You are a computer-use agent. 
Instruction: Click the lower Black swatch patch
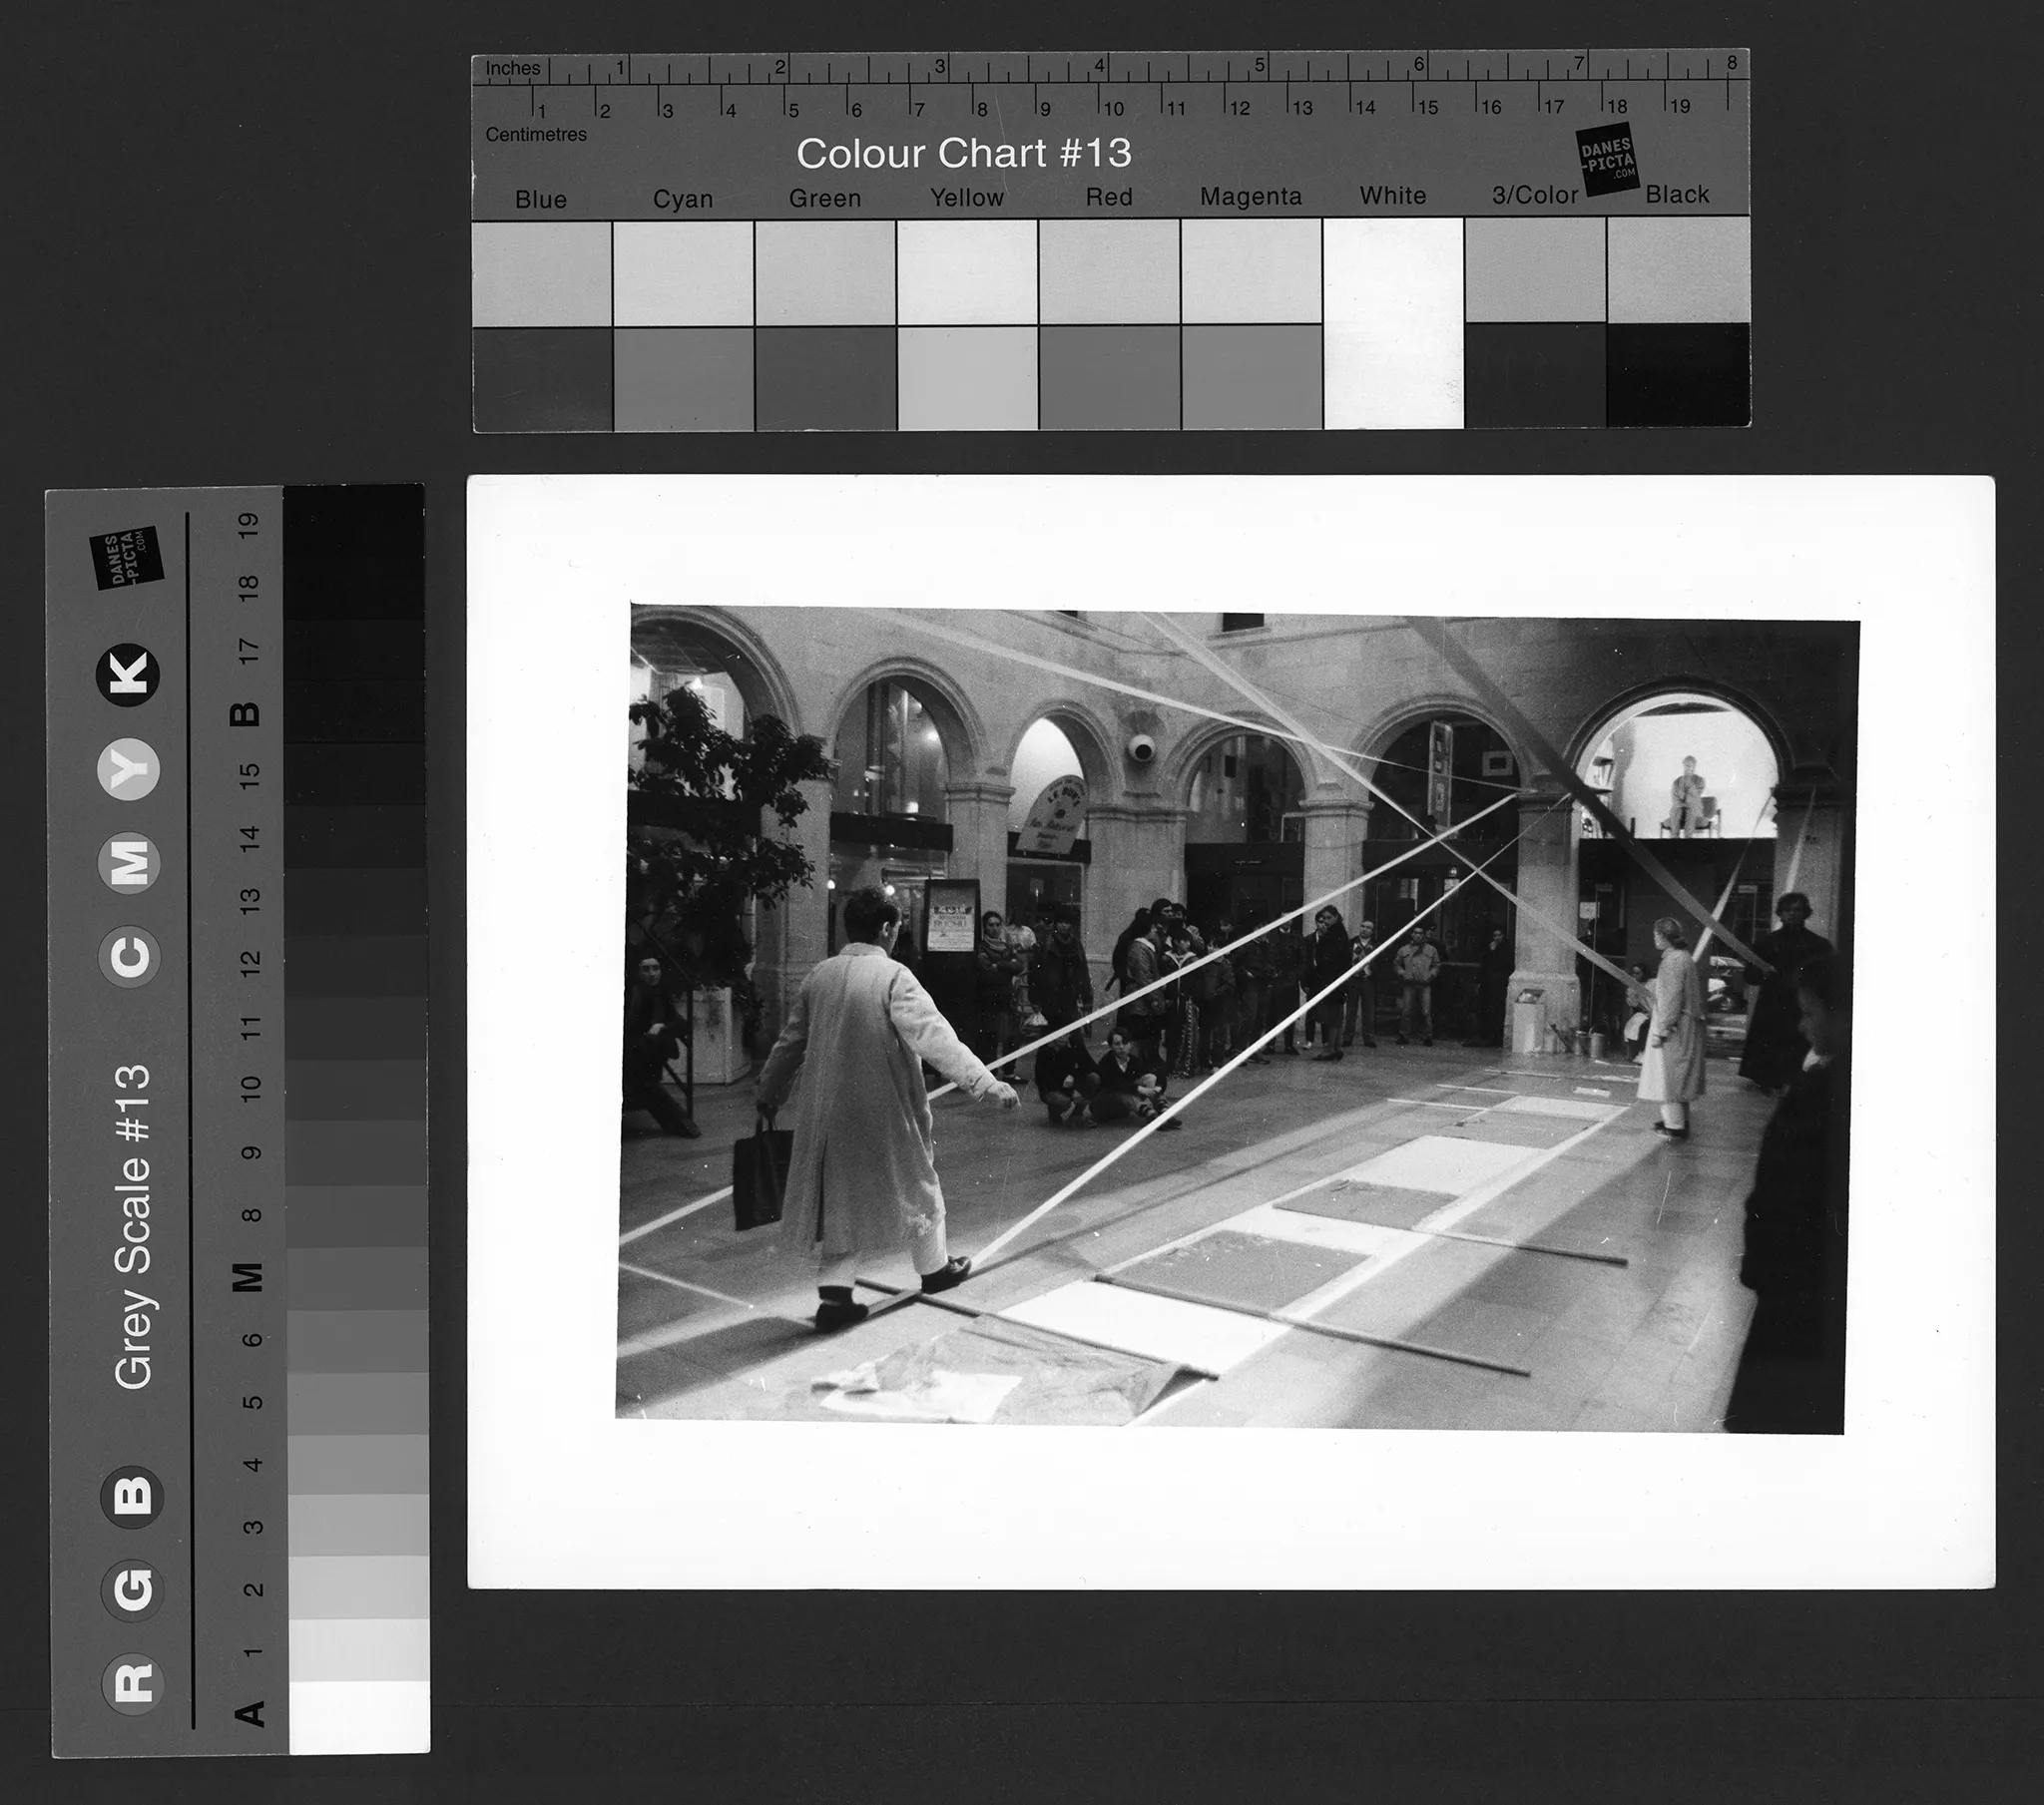(x=1678, y=374)
